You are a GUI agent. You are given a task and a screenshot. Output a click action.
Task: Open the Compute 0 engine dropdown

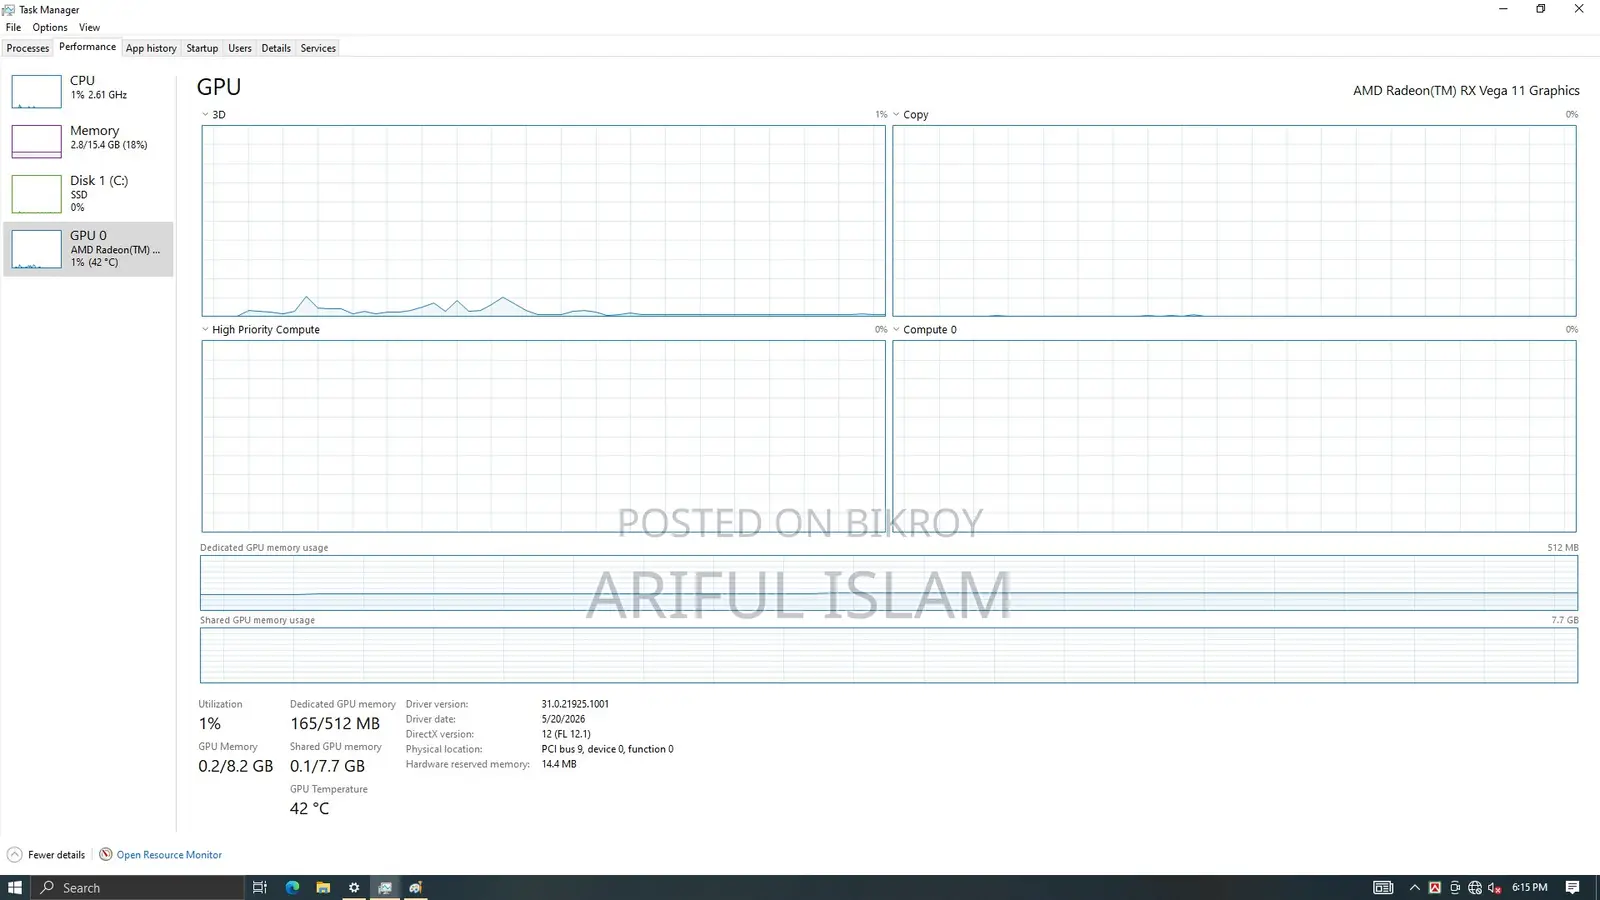tap(896, 330)
